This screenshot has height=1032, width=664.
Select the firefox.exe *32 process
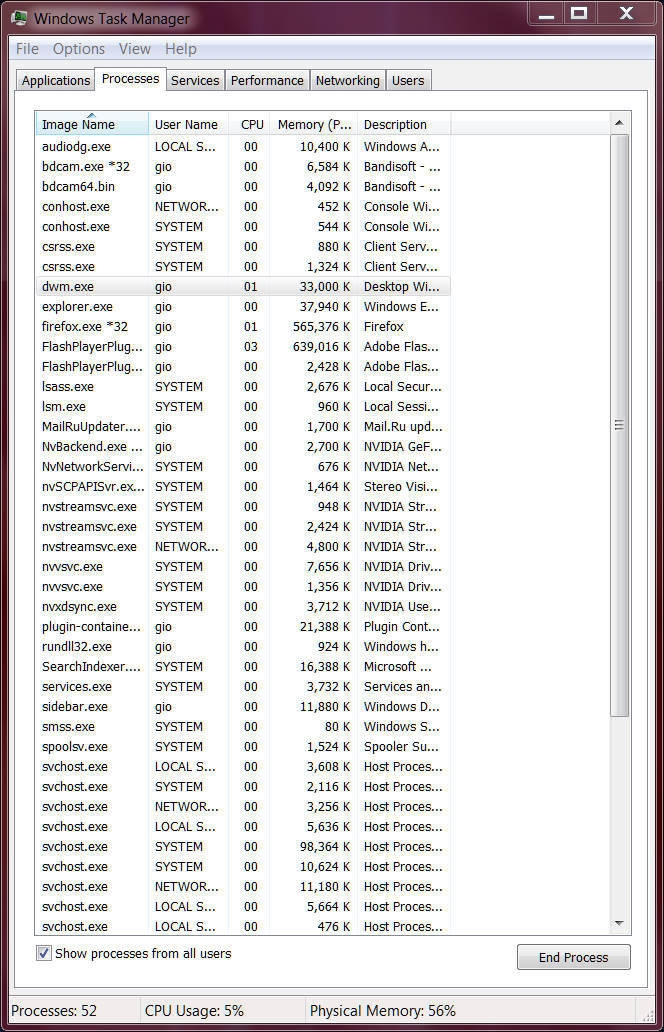tap(243, 326)
